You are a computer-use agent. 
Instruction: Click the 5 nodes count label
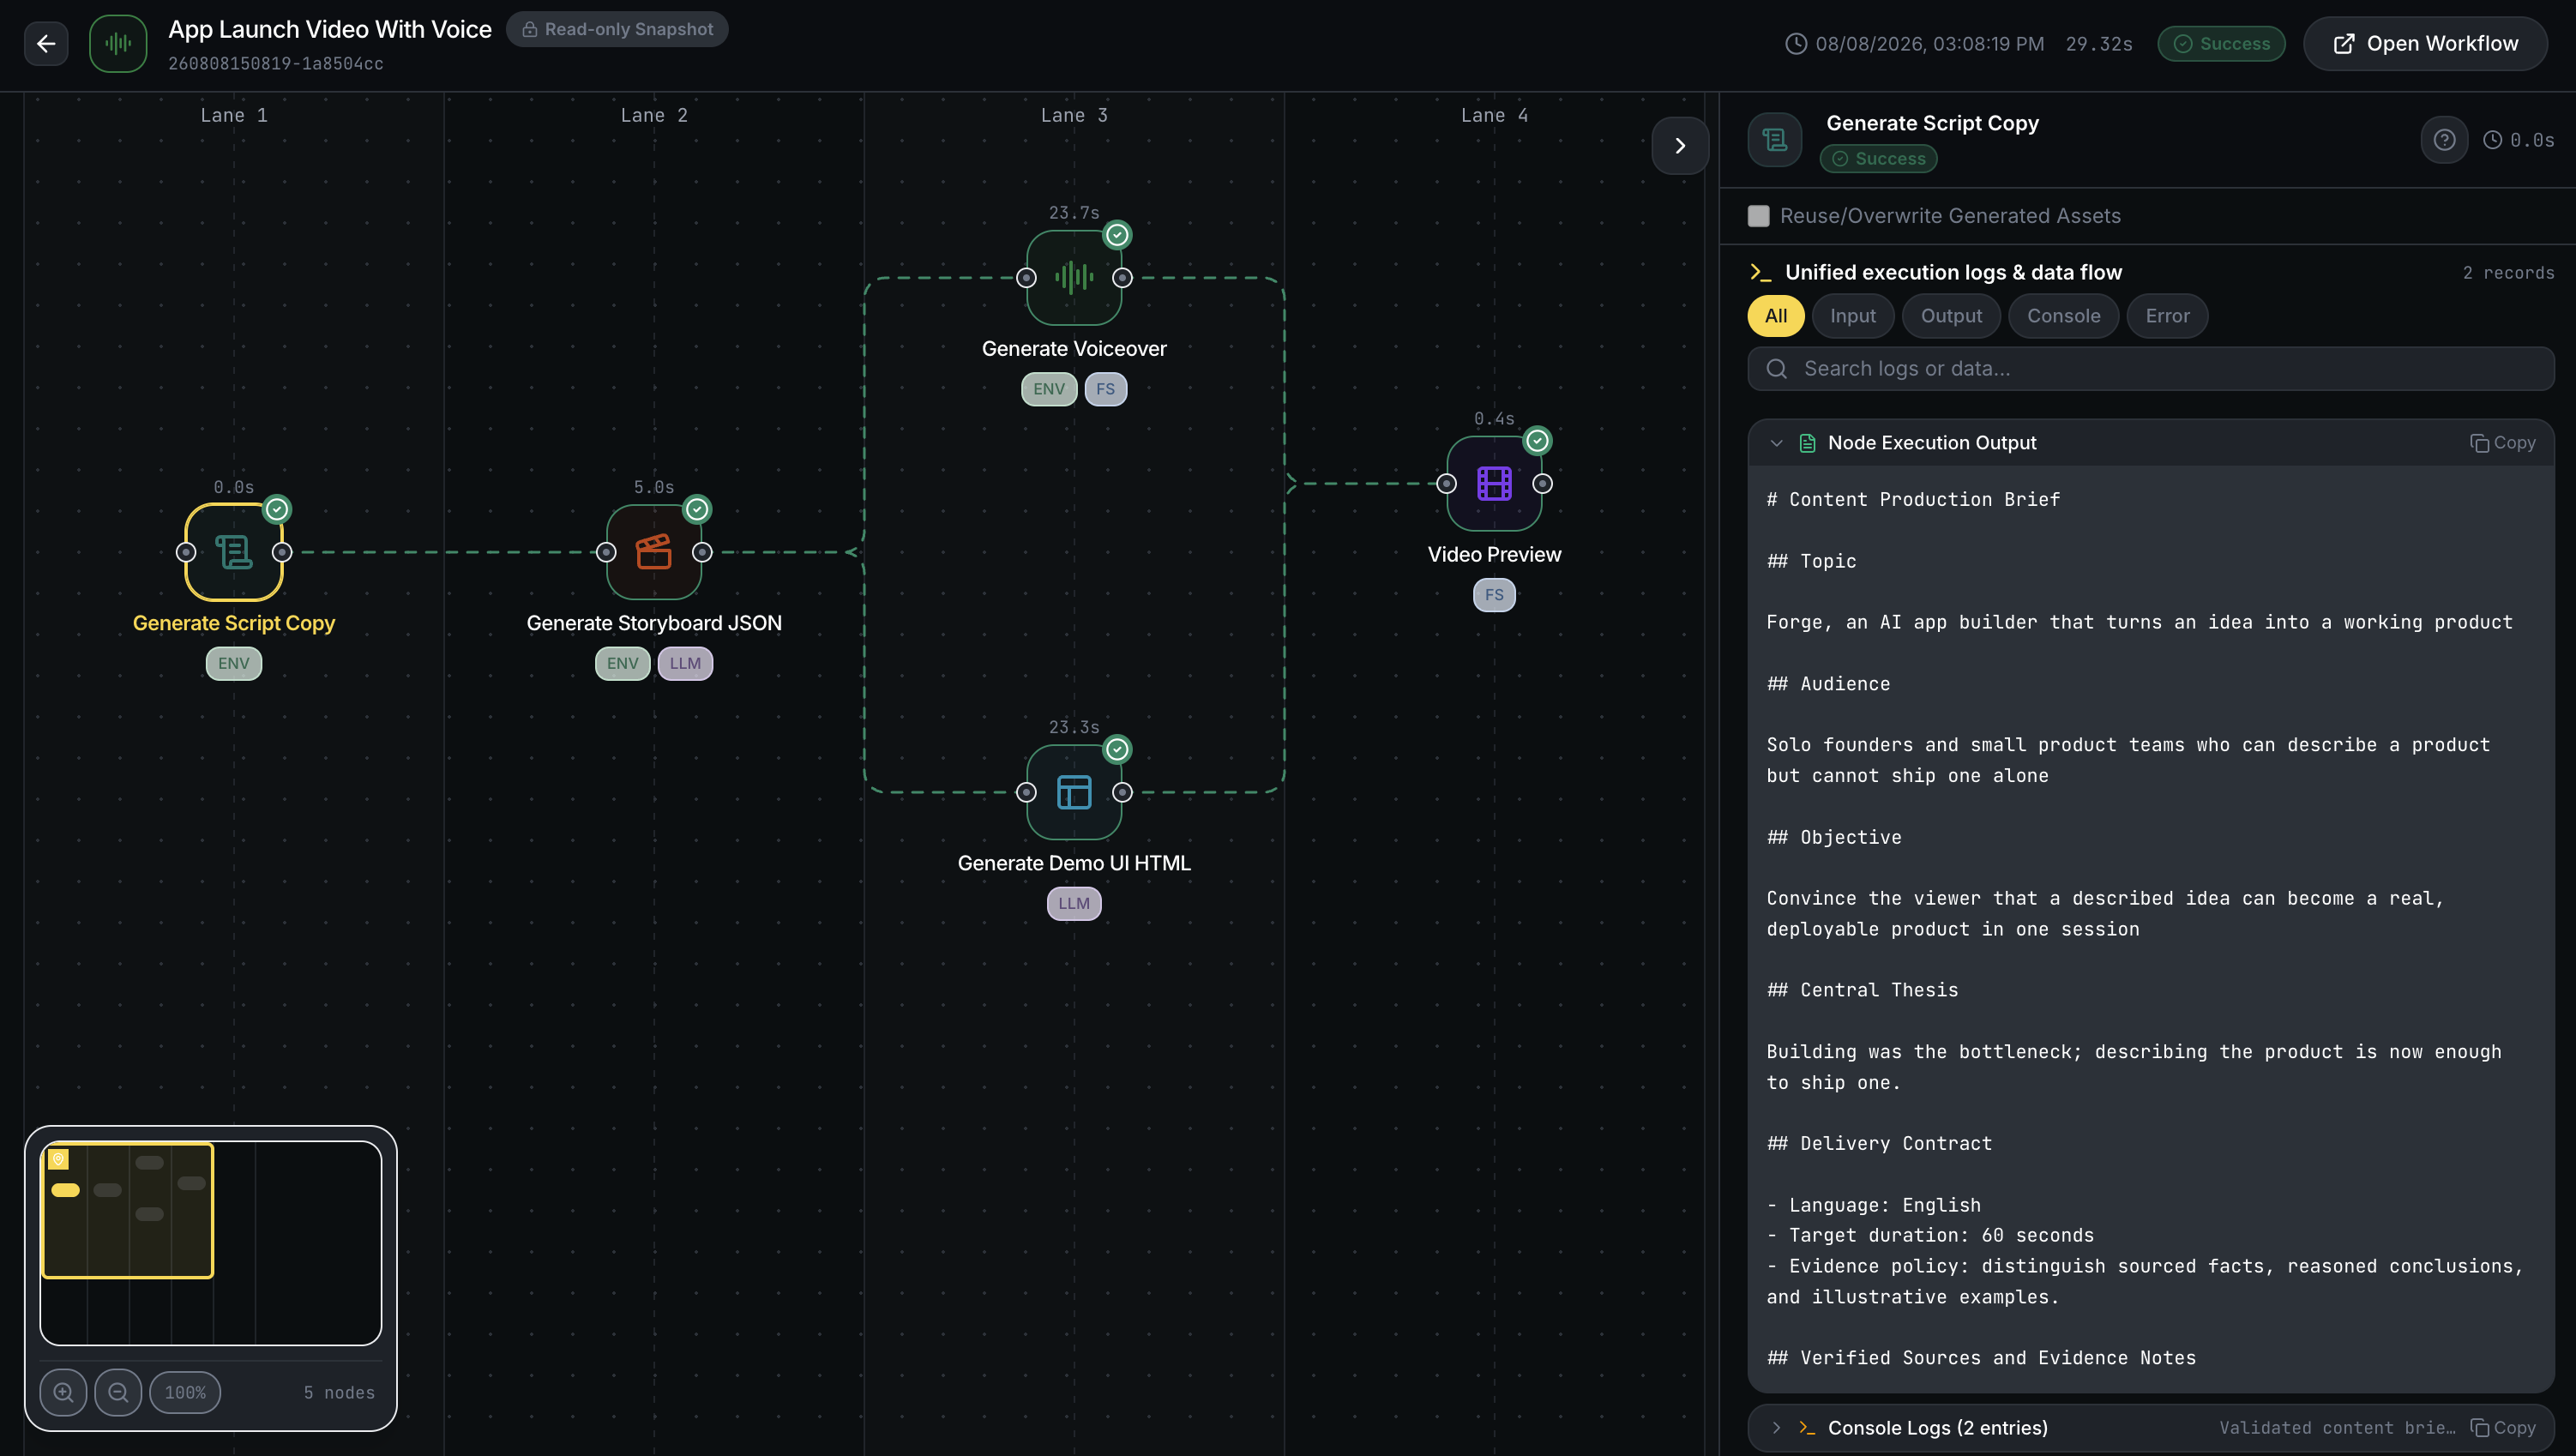click(x=340, y=1393)
